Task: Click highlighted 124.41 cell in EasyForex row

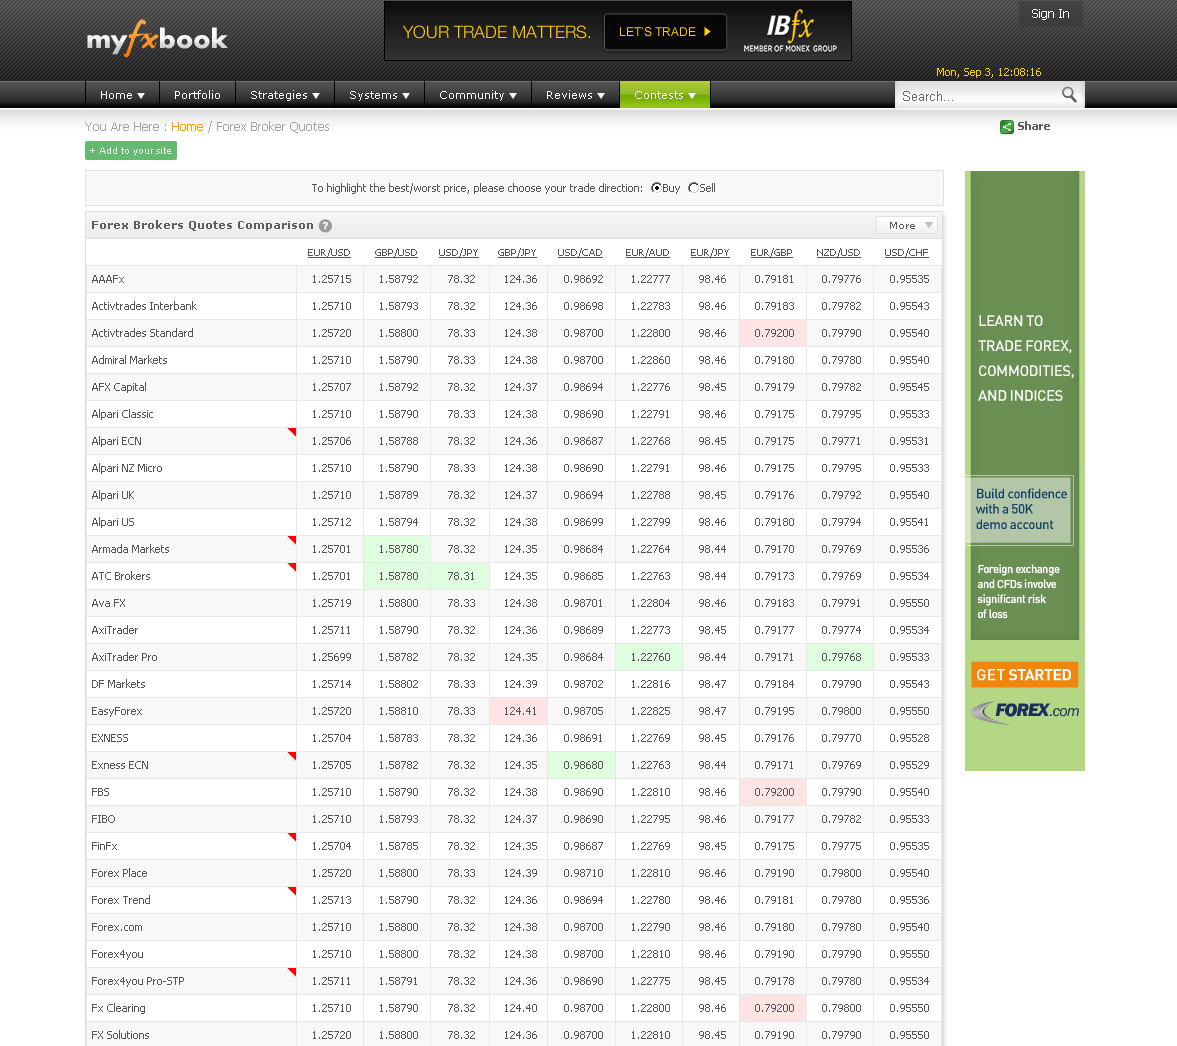Action: 520,711
